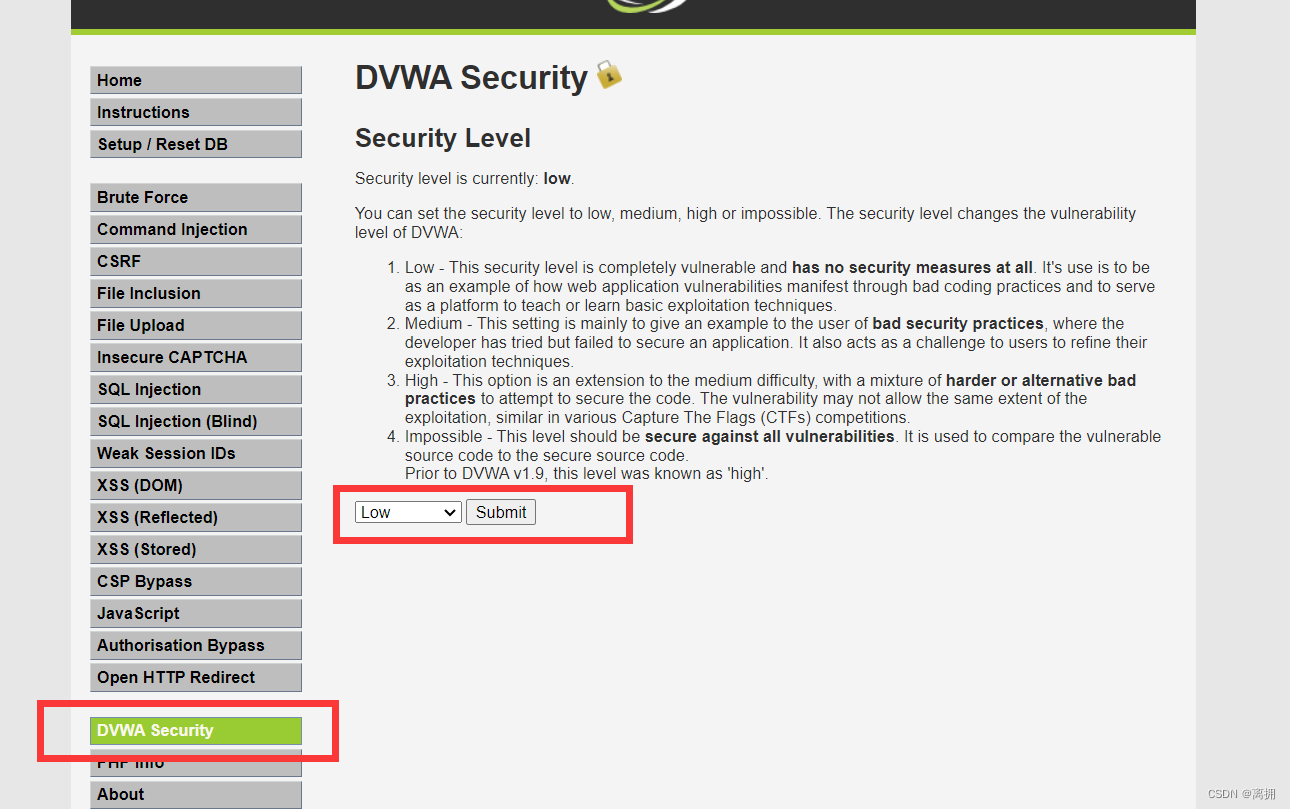Image resolution: width=1290 pixels, height=809 pixels.
Task: Click the 'Prior to DVWA v1.9' line
Action: point(587,474)
